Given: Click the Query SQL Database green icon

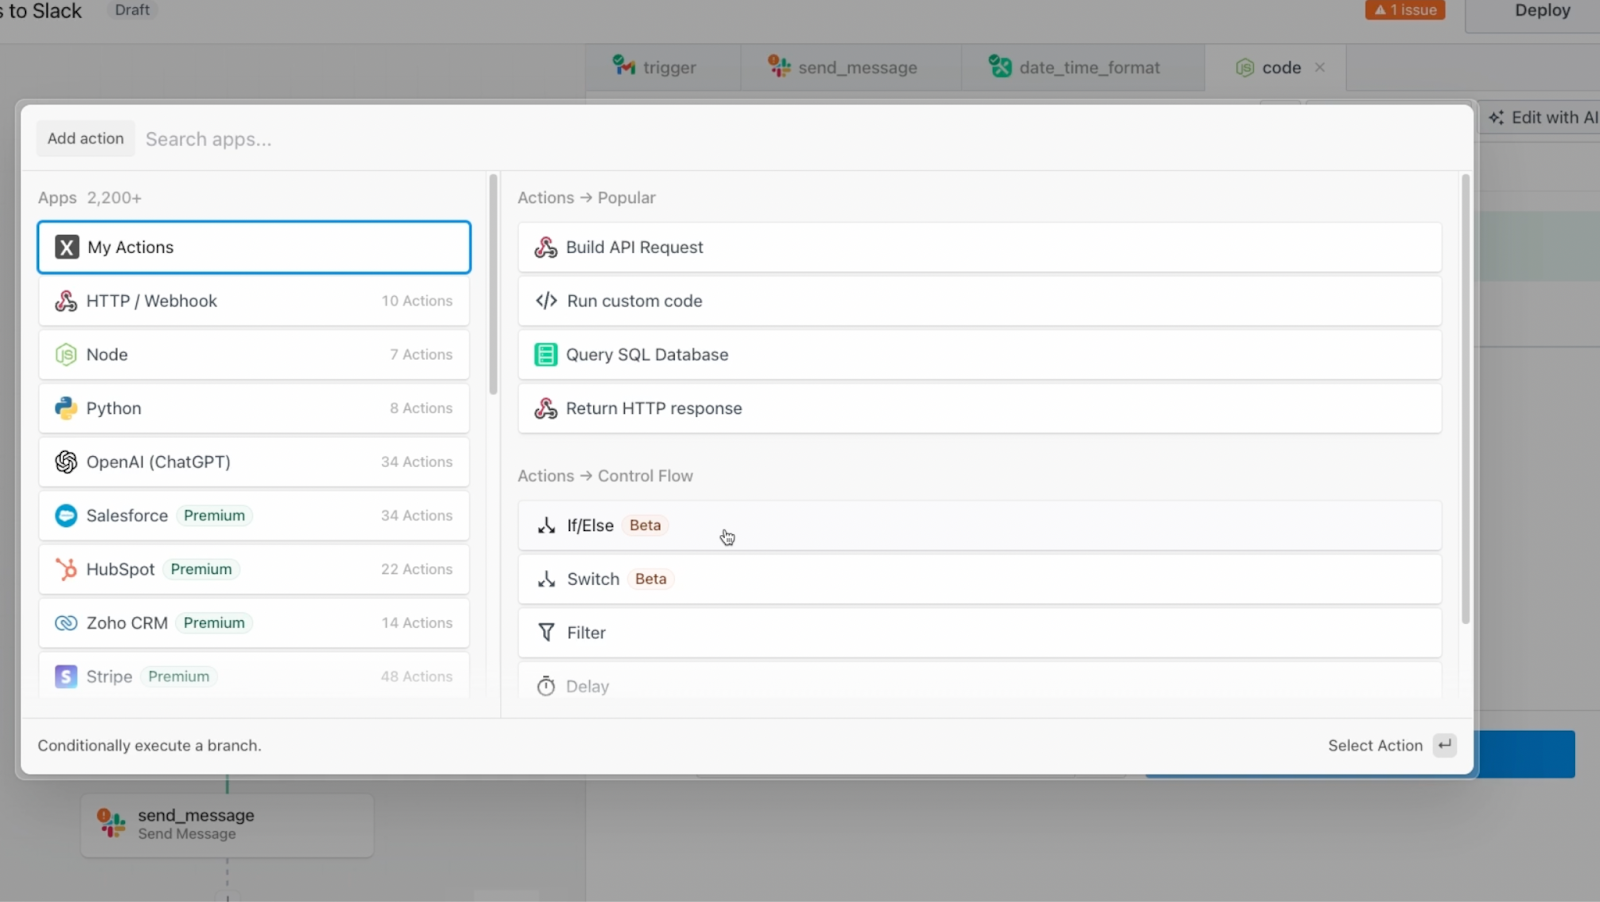Looking at the screenshot, I should point(546,355).
